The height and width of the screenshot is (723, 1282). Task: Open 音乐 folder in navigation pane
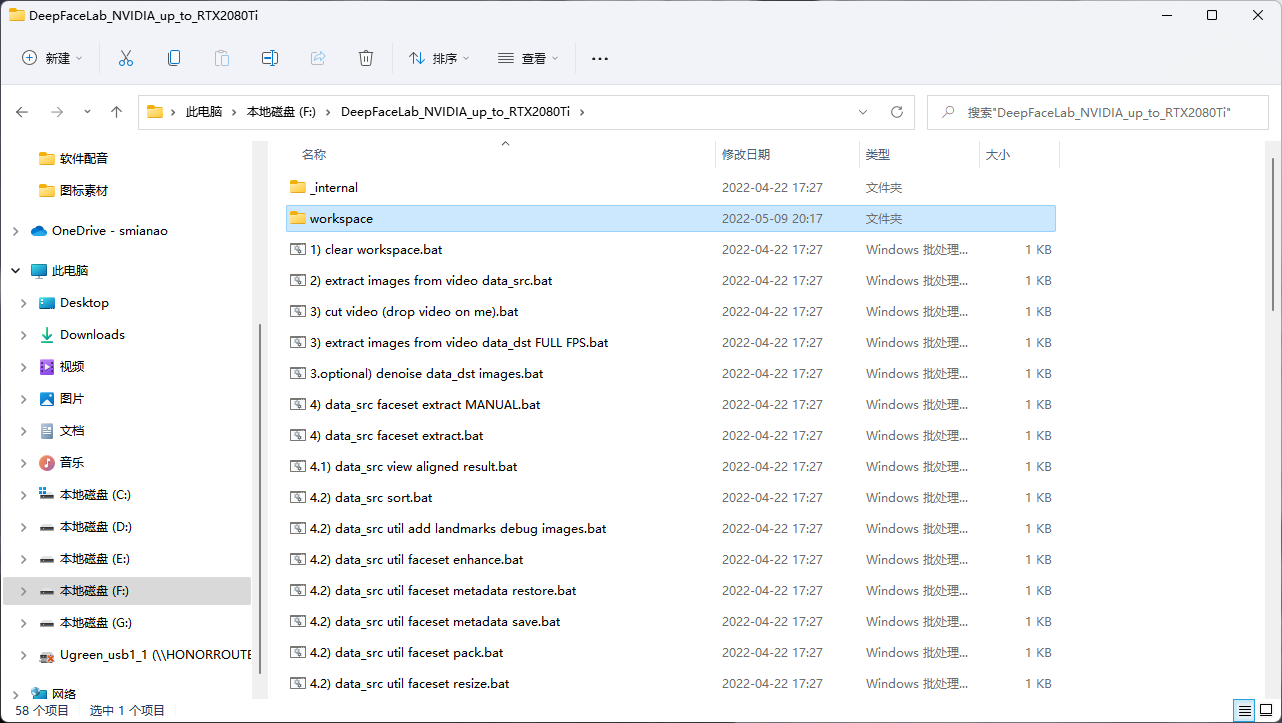pos(72,462)
